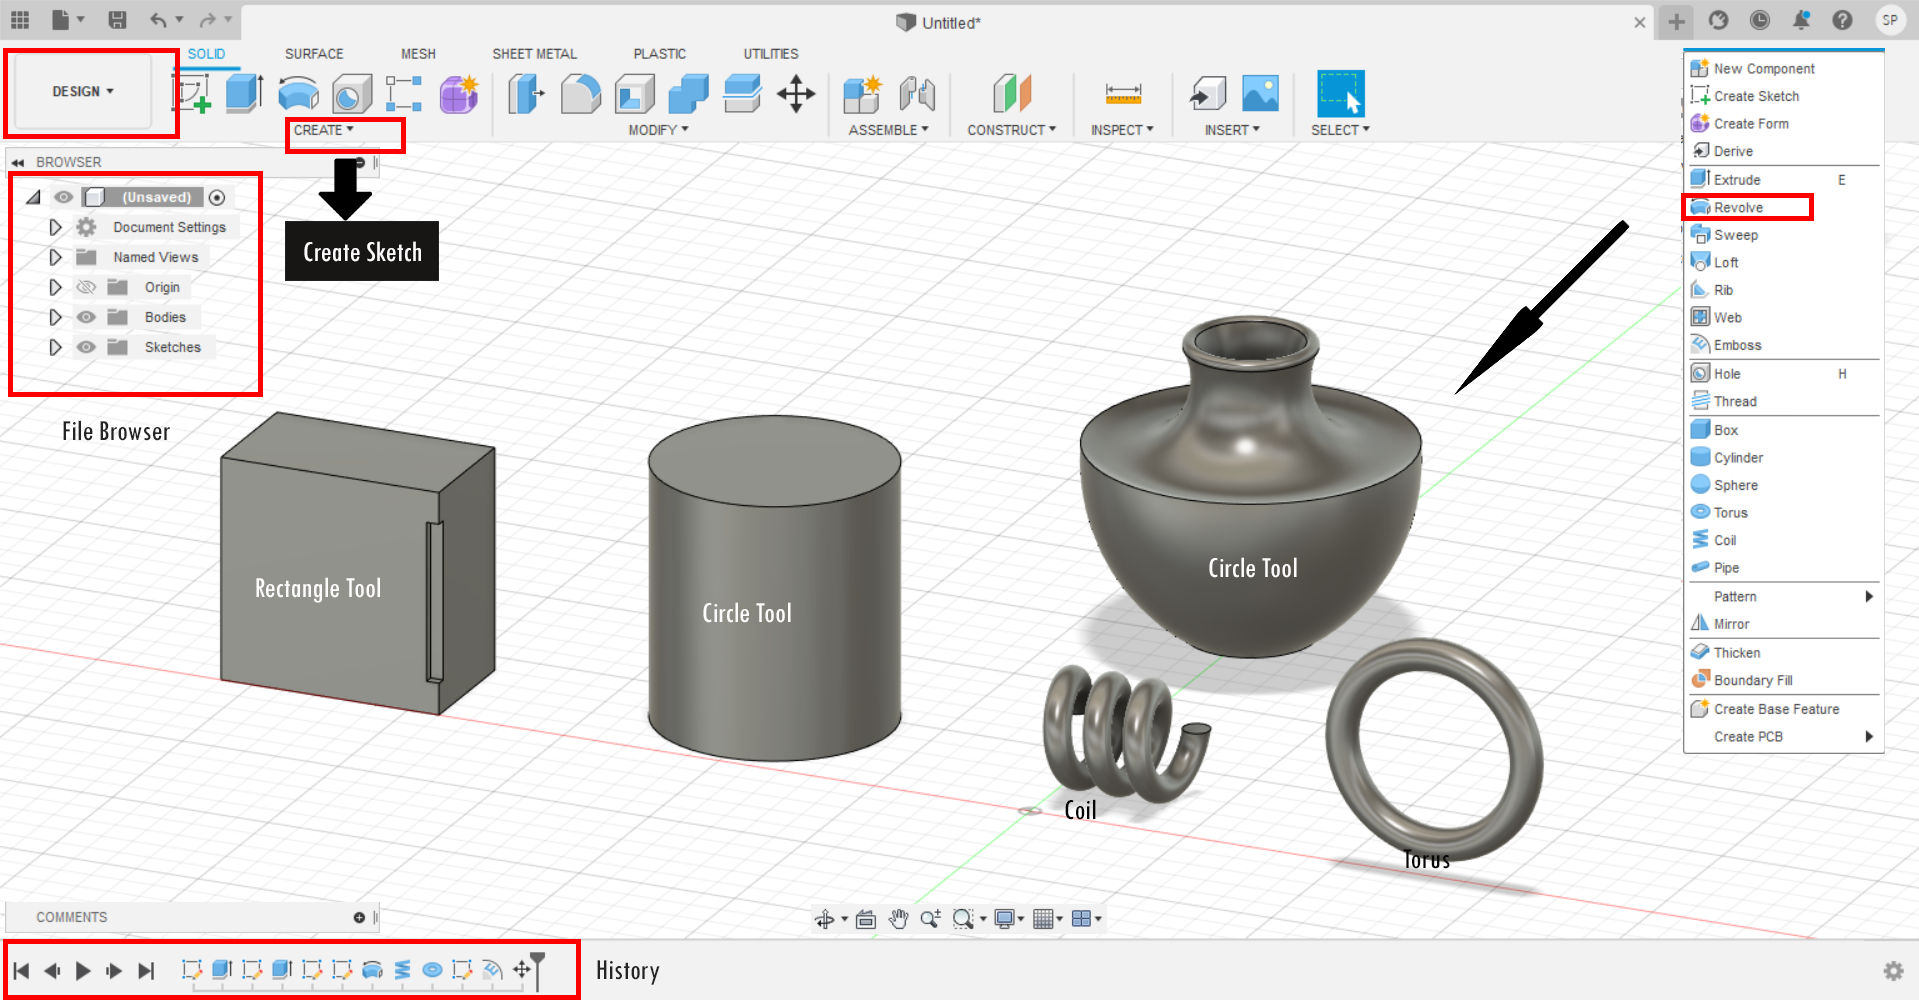This screenshot has height=1000, width=1919.
Task: Collapse the Unsaved root component tree
Action: tap(34, 197)
